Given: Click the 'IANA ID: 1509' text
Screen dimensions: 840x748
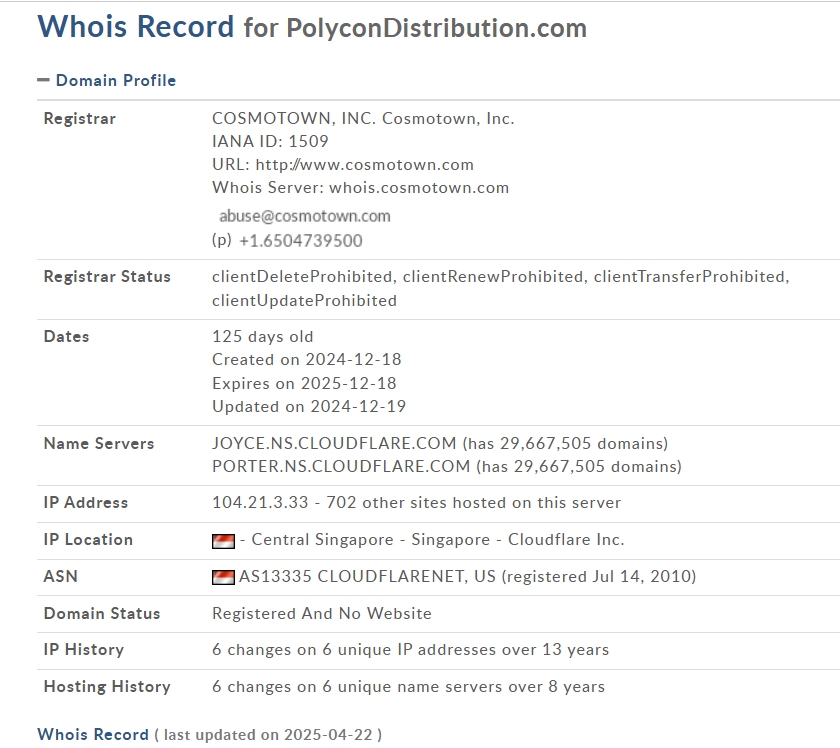Looking at the screenshot, I should tap(270, 141).
